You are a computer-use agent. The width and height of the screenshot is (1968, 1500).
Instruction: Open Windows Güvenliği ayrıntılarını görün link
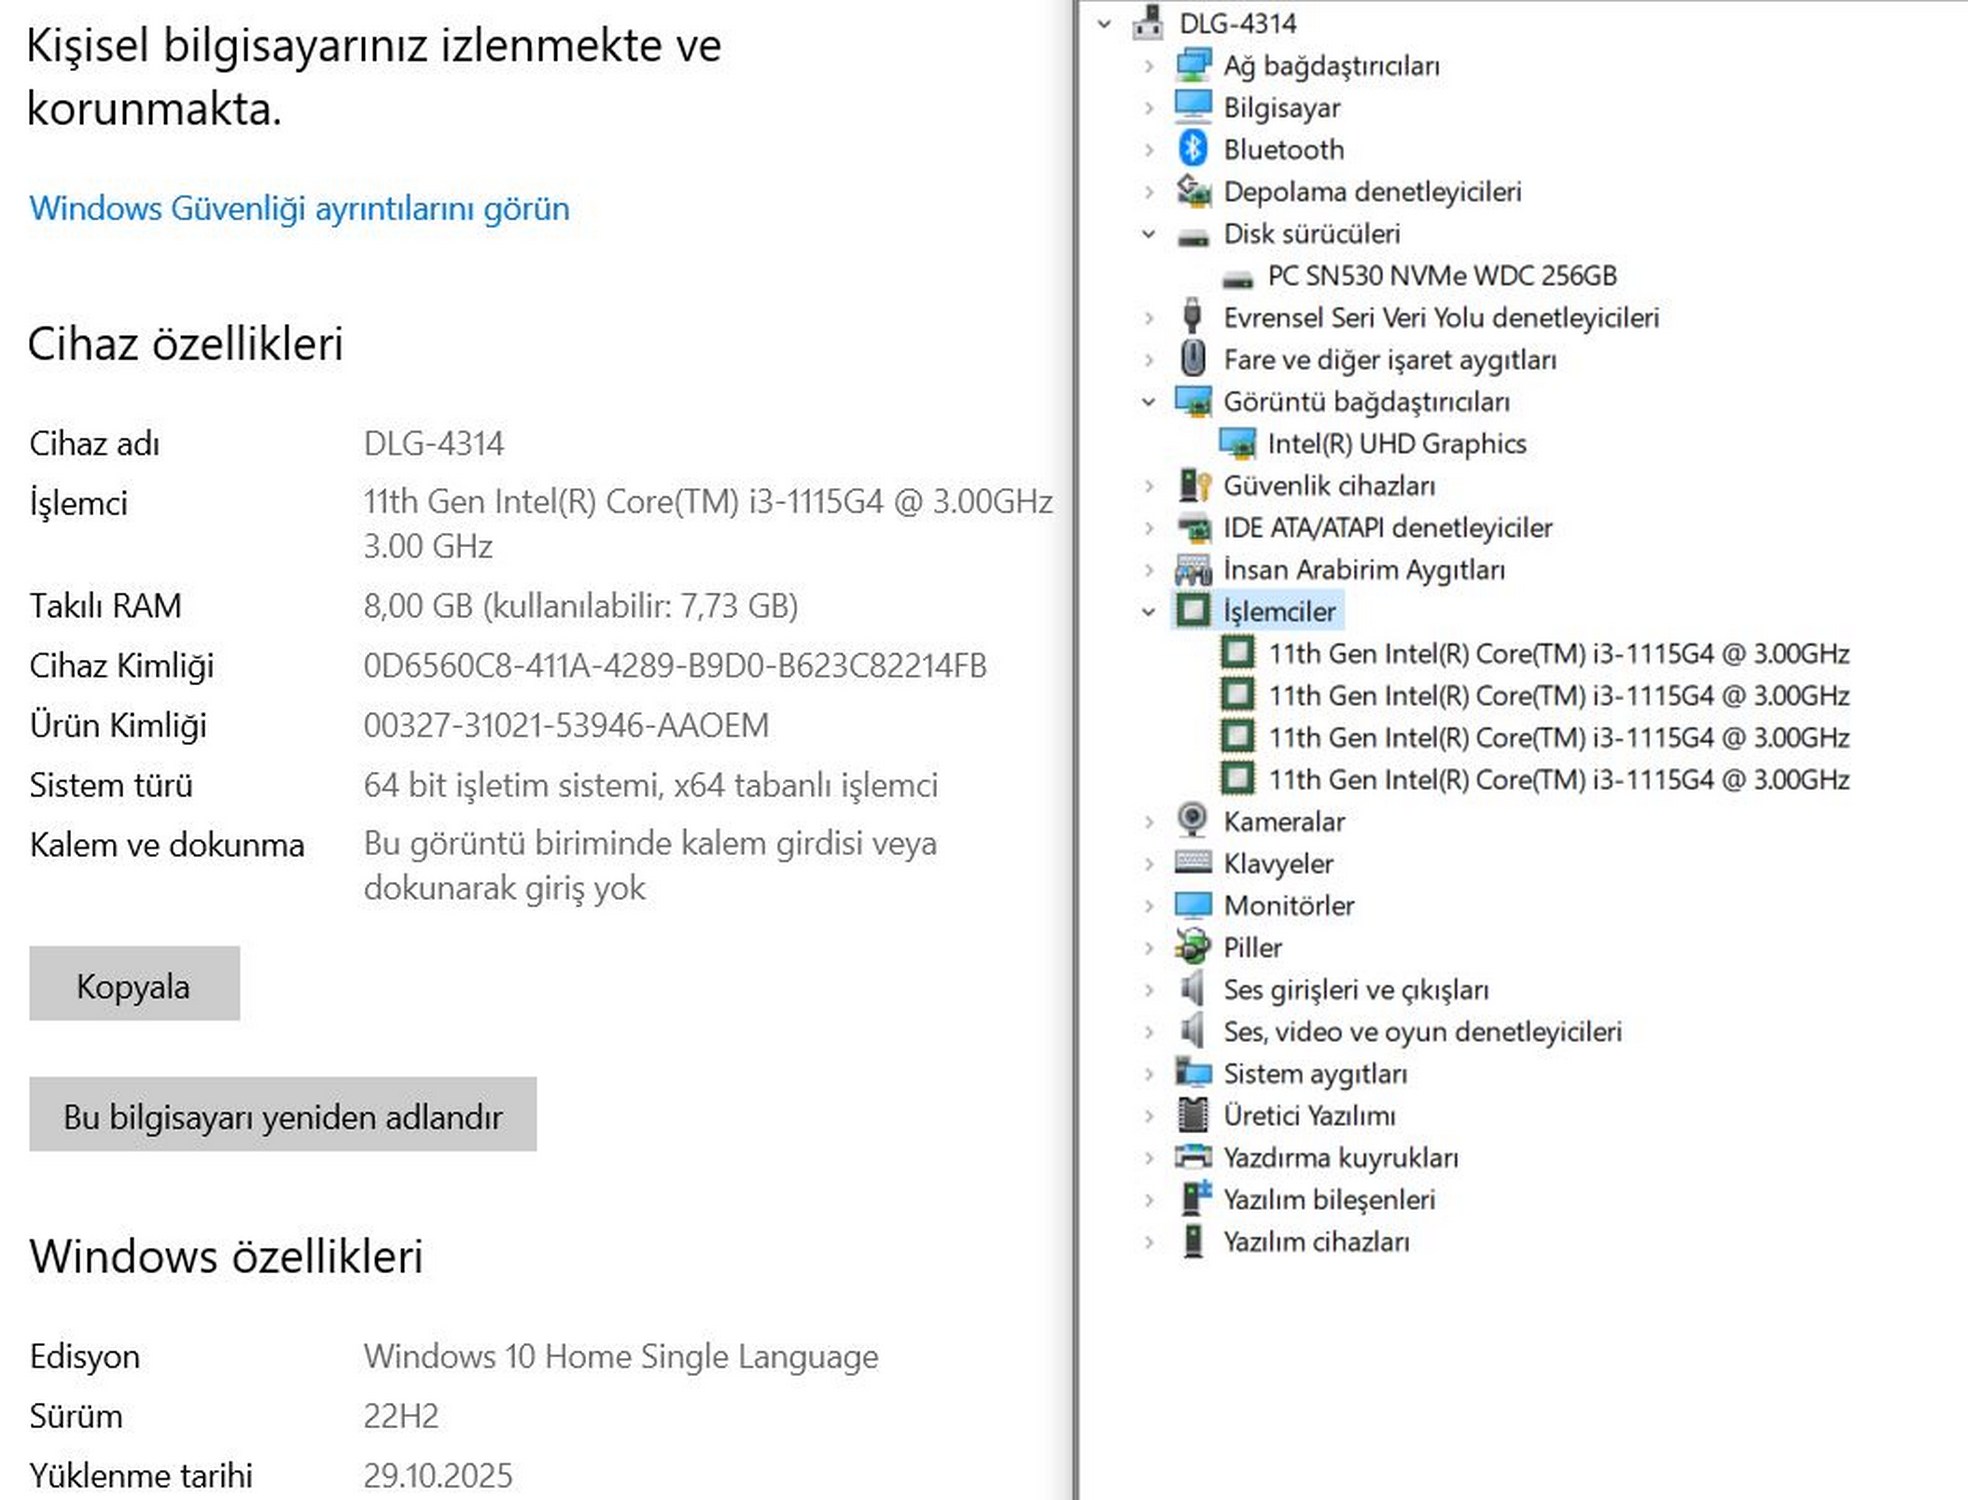coord(299,208)
